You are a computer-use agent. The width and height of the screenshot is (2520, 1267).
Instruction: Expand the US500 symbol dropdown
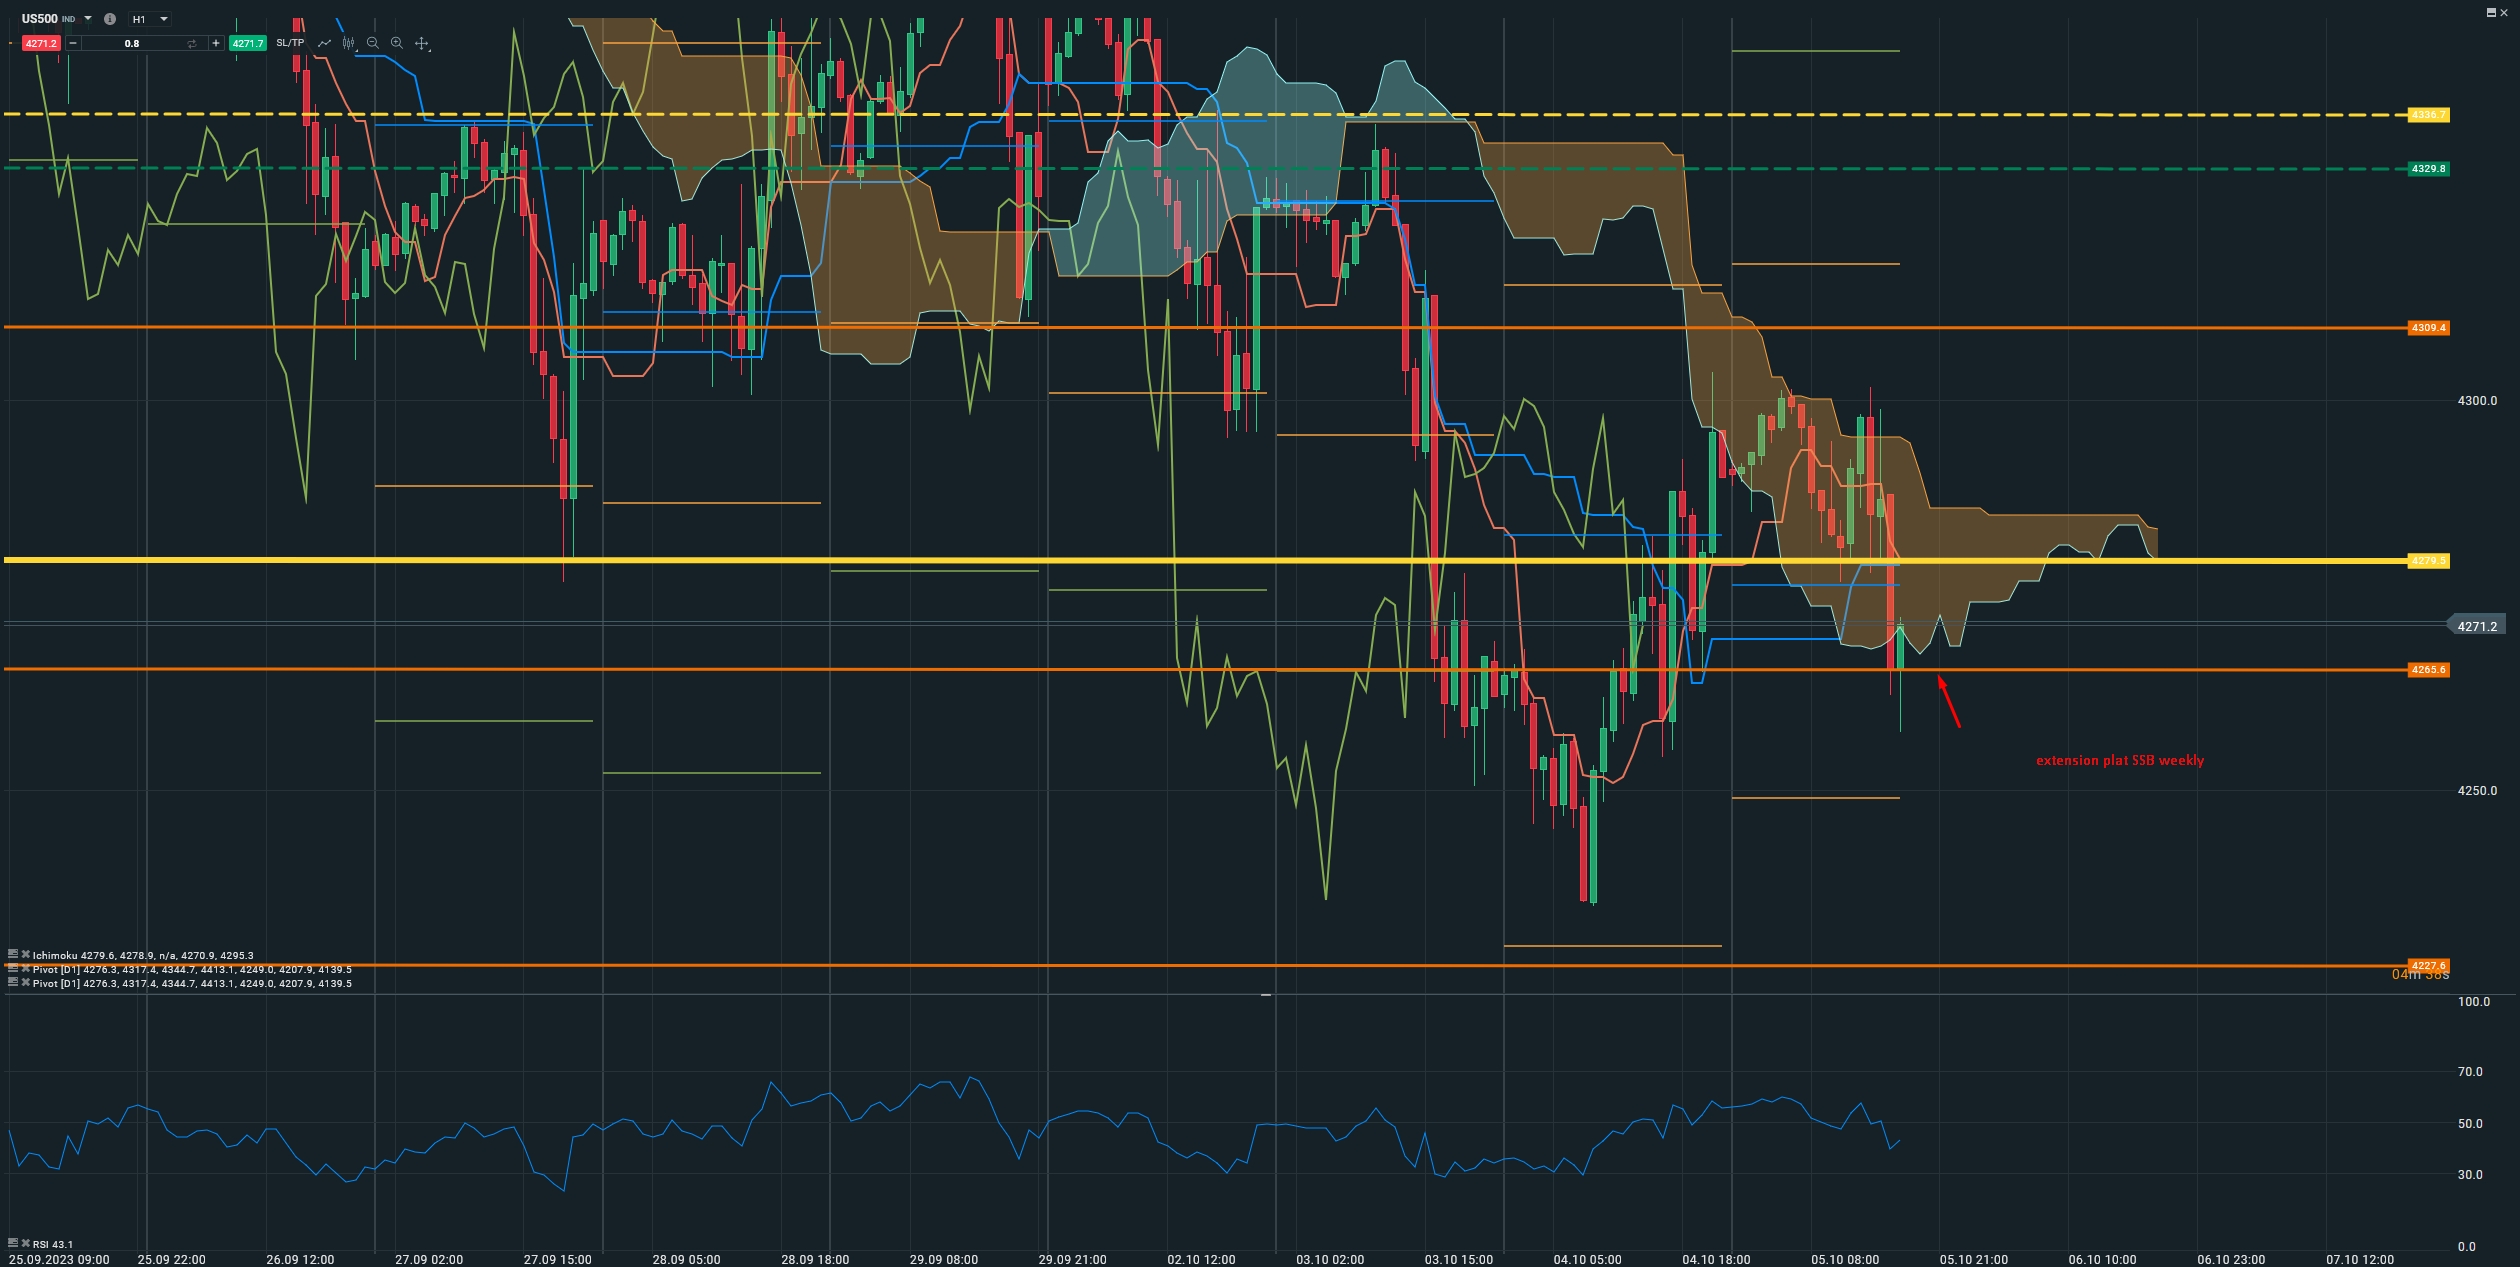coord(88,19)
